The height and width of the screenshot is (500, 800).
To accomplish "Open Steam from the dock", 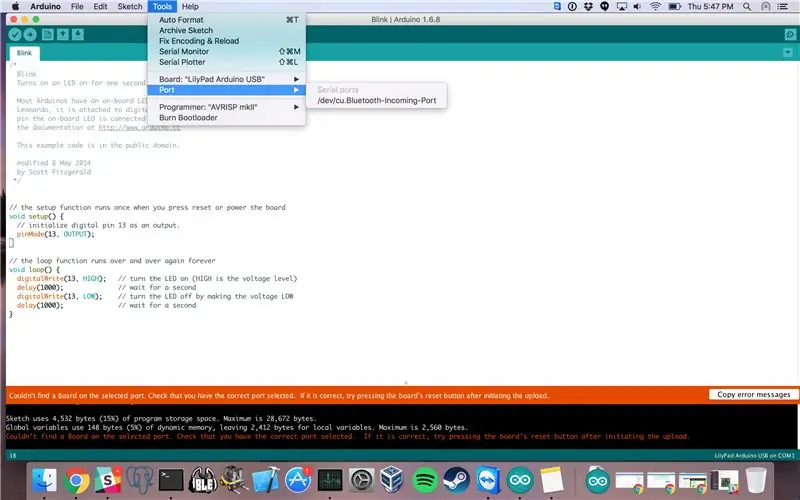I will (x=456, y=480).
